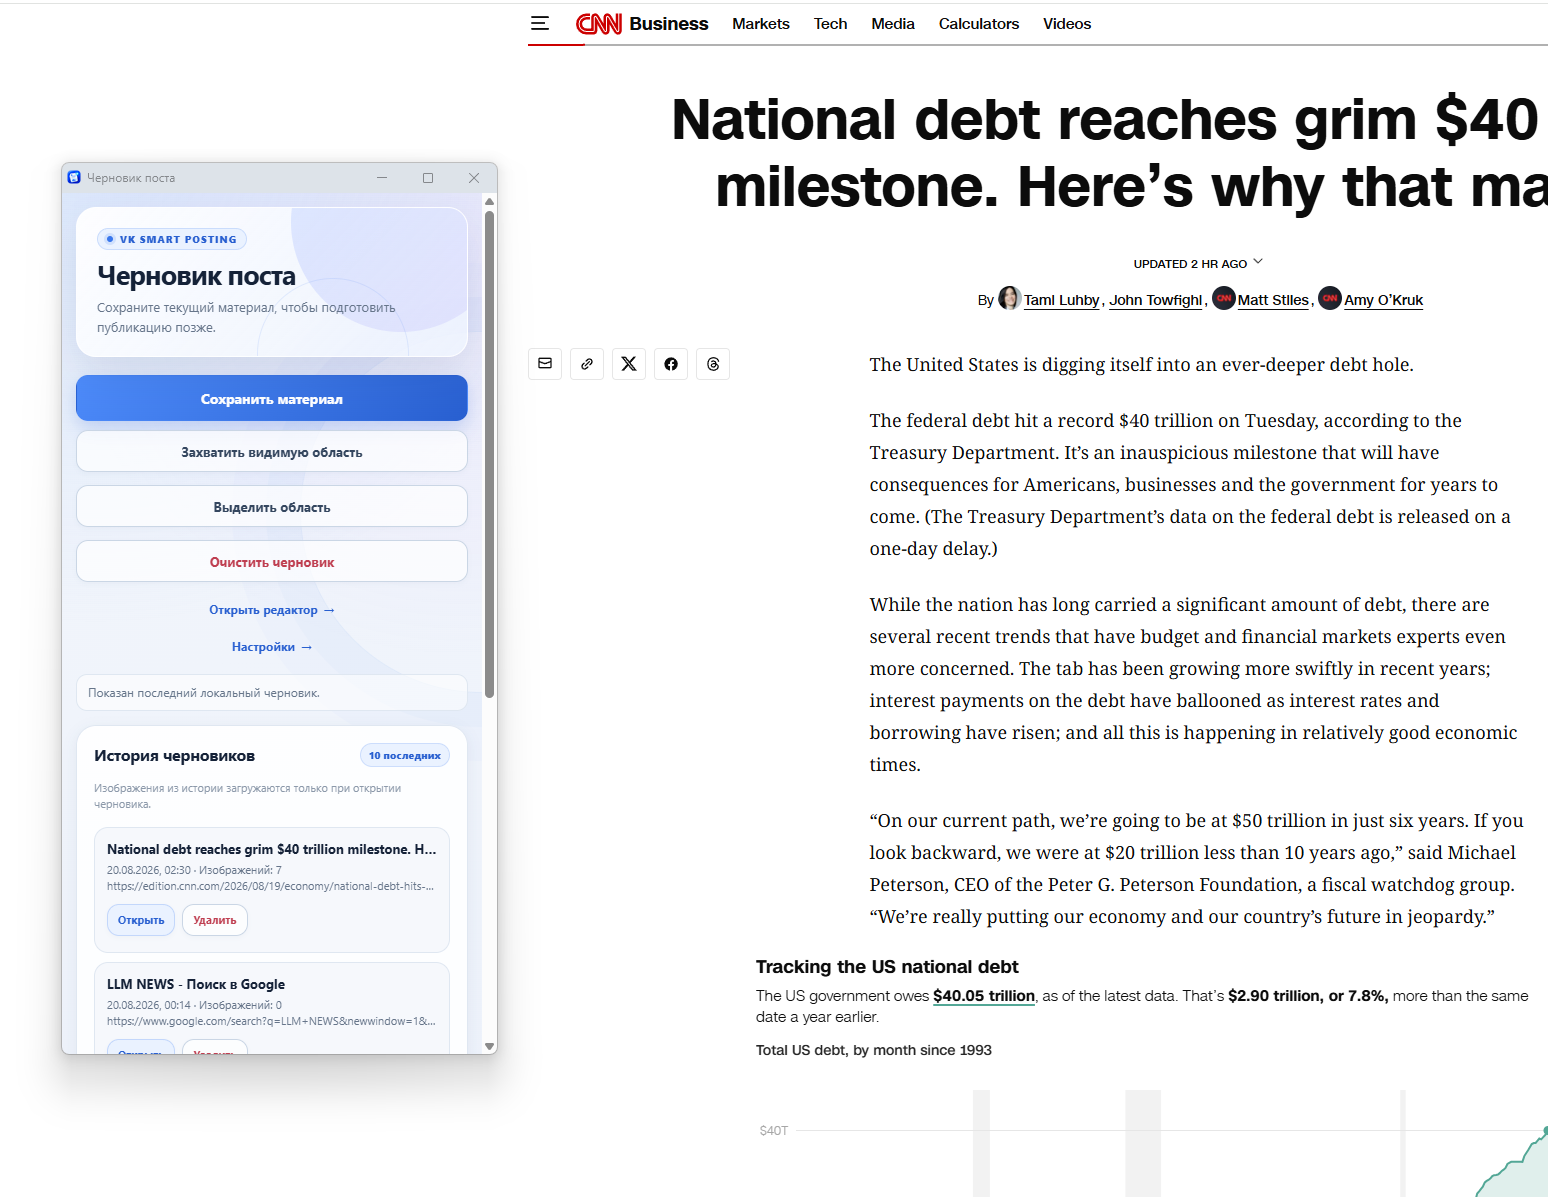Screen dimensions: 1548x1197
Task: Open the Media section
Action: pos(893,24)
